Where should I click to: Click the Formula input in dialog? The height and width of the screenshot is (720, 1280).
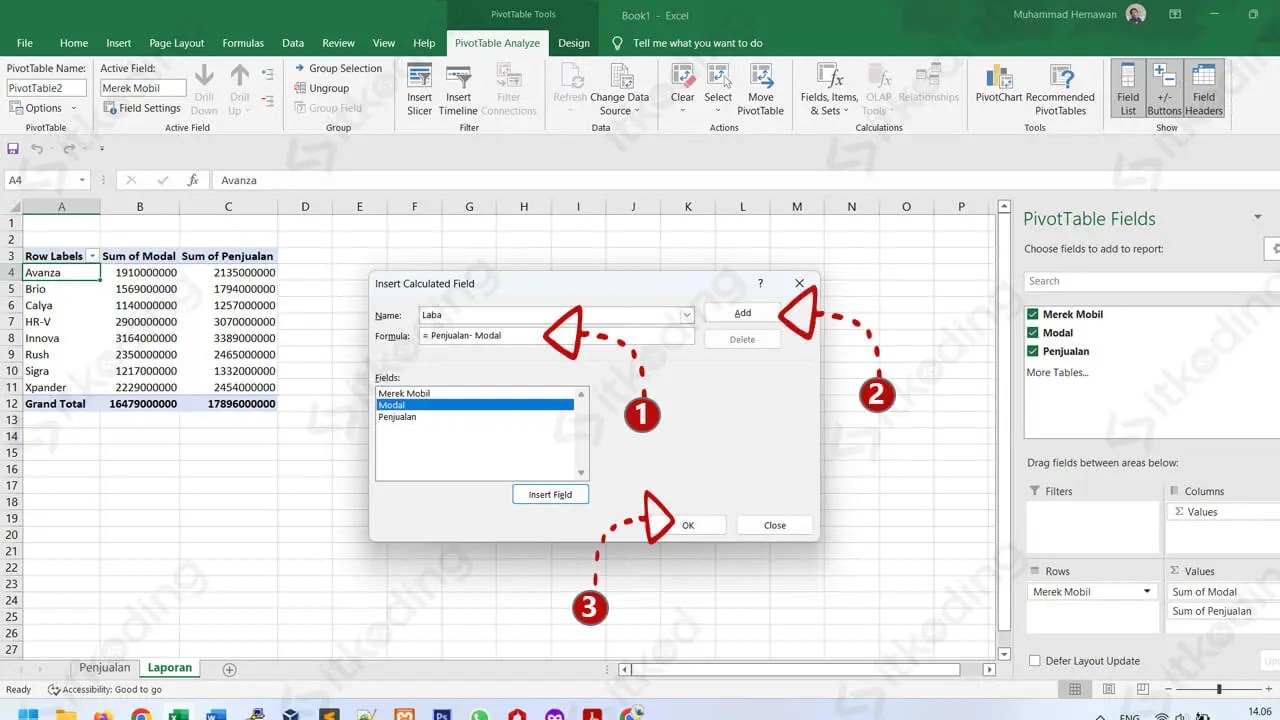tap(555, 336)
